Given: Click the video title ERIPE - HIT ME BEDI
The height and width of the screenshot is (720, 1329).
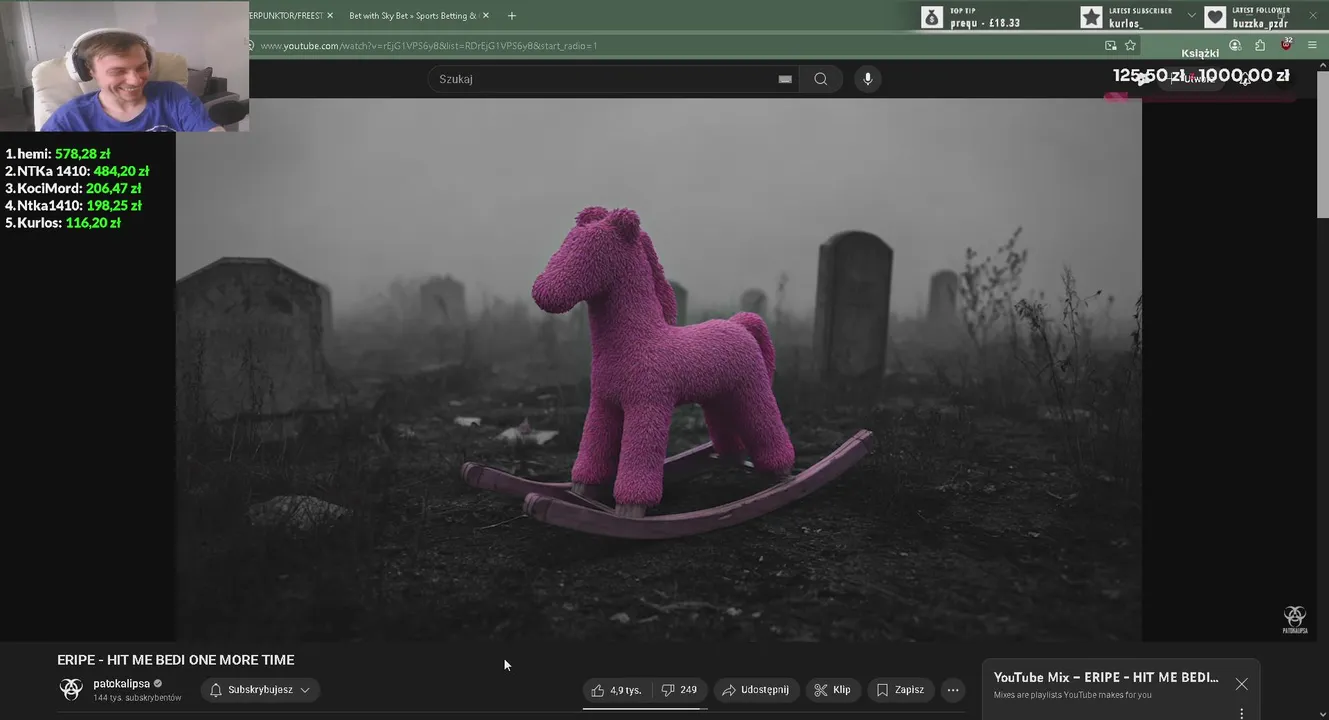Looking at the screenshot, I should (x=176, y=660).
